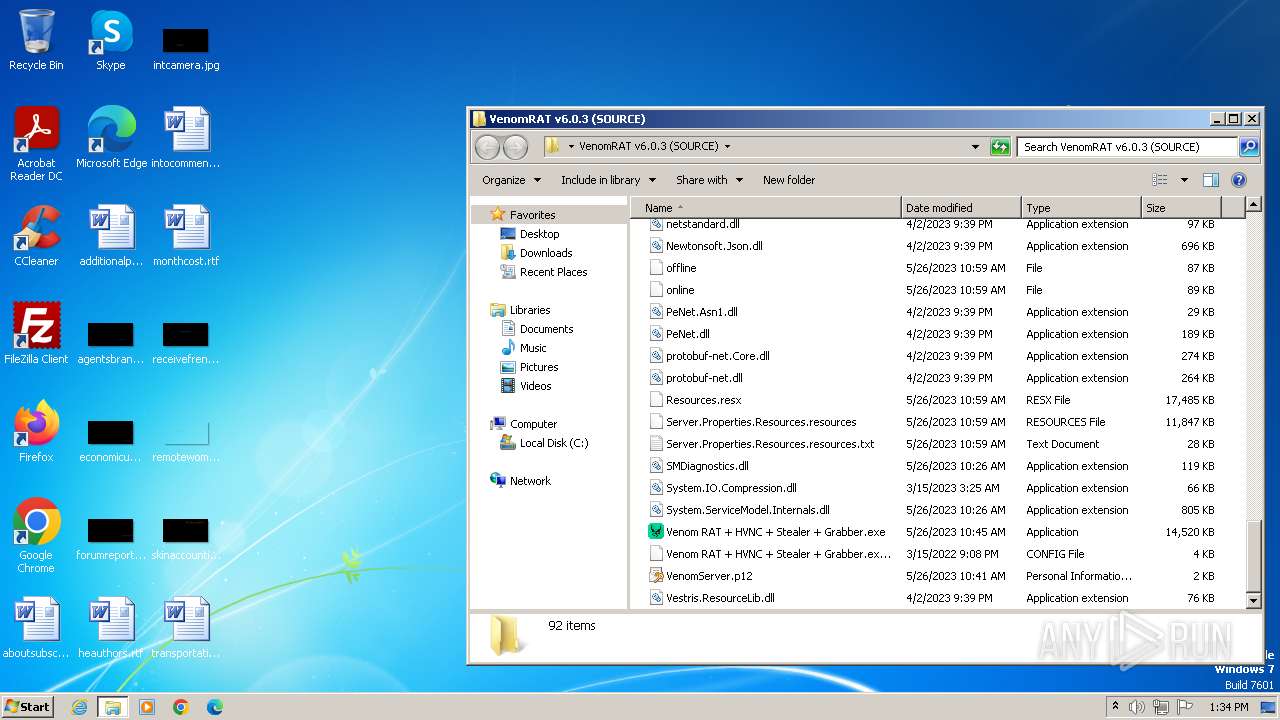Image resolution: width=1280 pixels, height=720 pixels.
Task: Open Documents library
Action: coord(546,328)
